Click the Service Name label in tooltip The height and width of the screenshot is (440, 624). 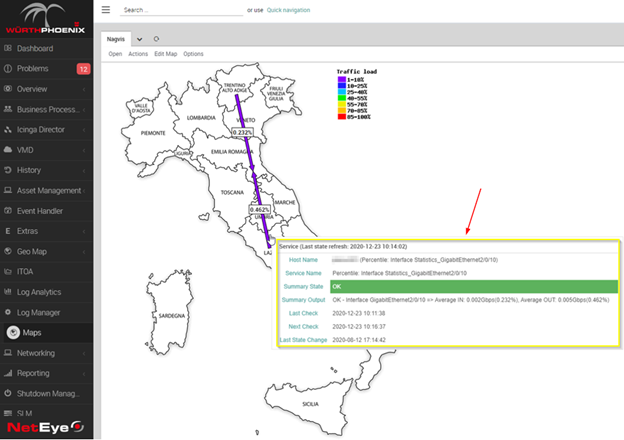point(303,273)
